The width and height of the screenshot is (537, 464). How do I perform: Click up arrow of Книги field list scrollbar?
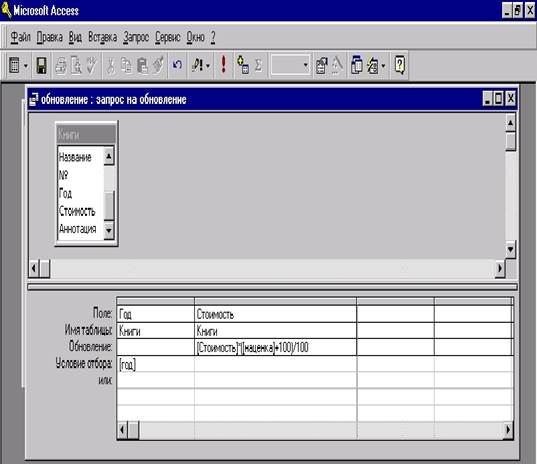(109, 156)
